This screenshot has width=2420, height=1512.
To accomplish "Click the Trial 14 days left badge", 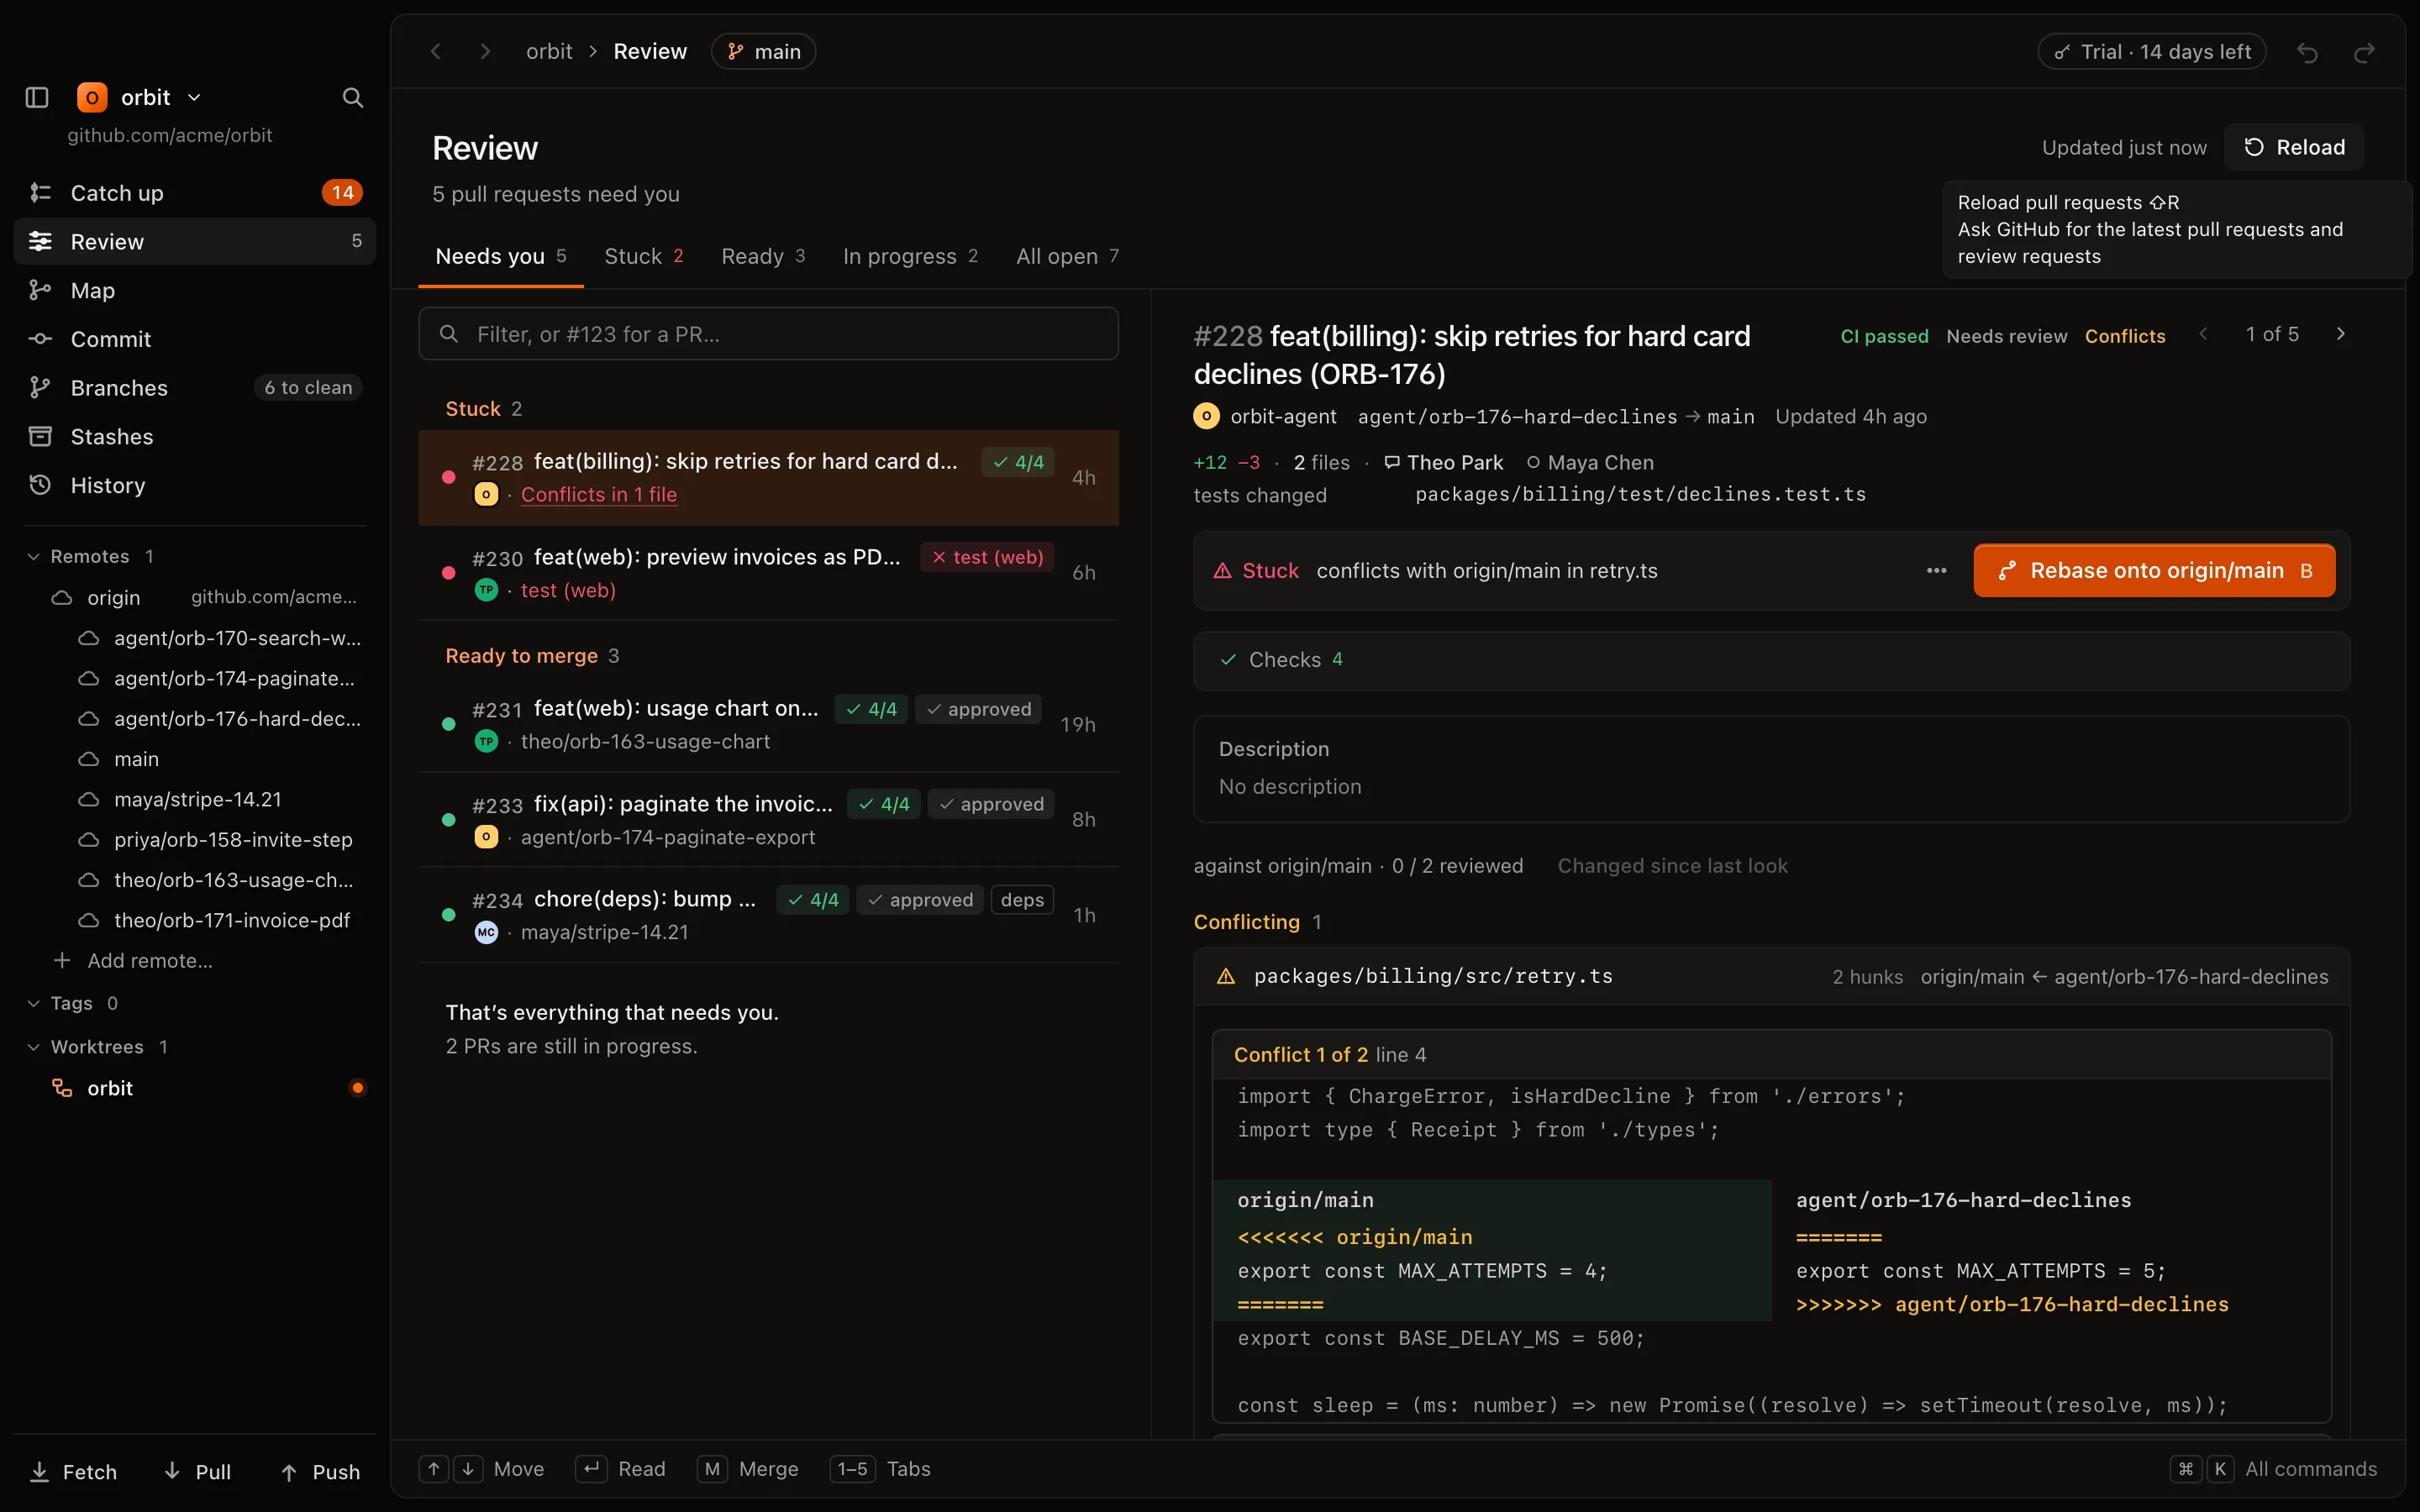I will (x=2152, y=52).
